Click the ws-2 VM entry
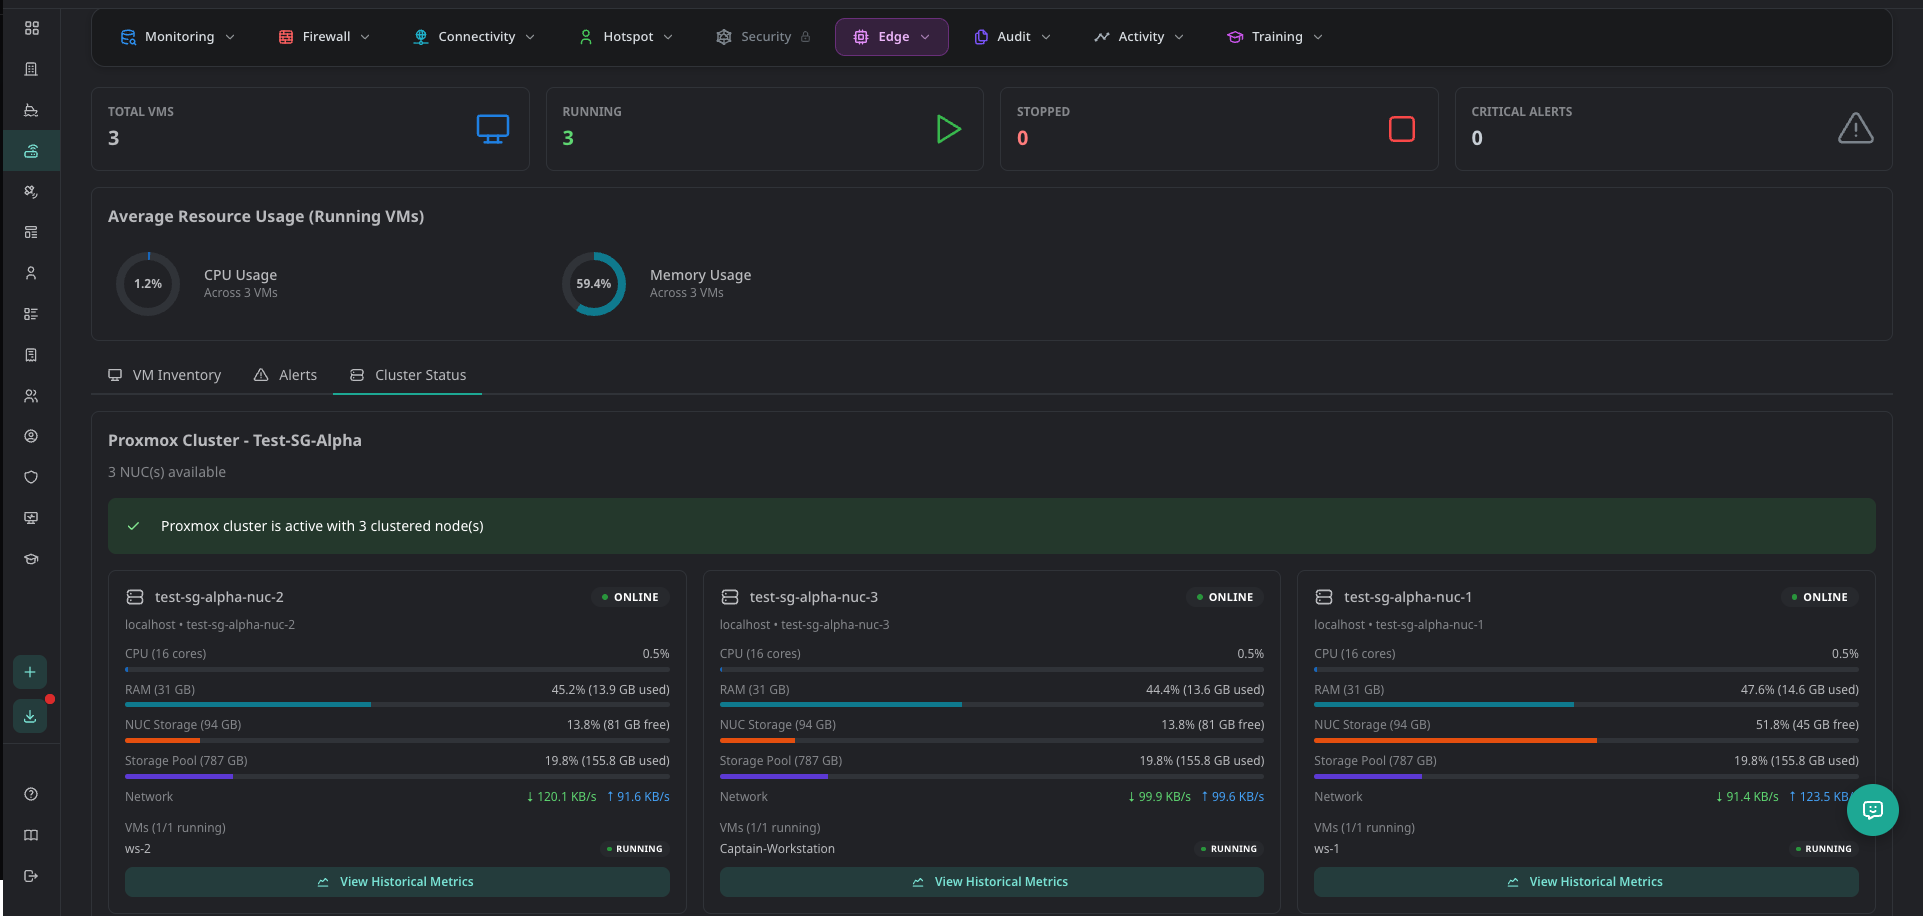The width and height of the screenshot is (1923, 916). click(138, 849)
